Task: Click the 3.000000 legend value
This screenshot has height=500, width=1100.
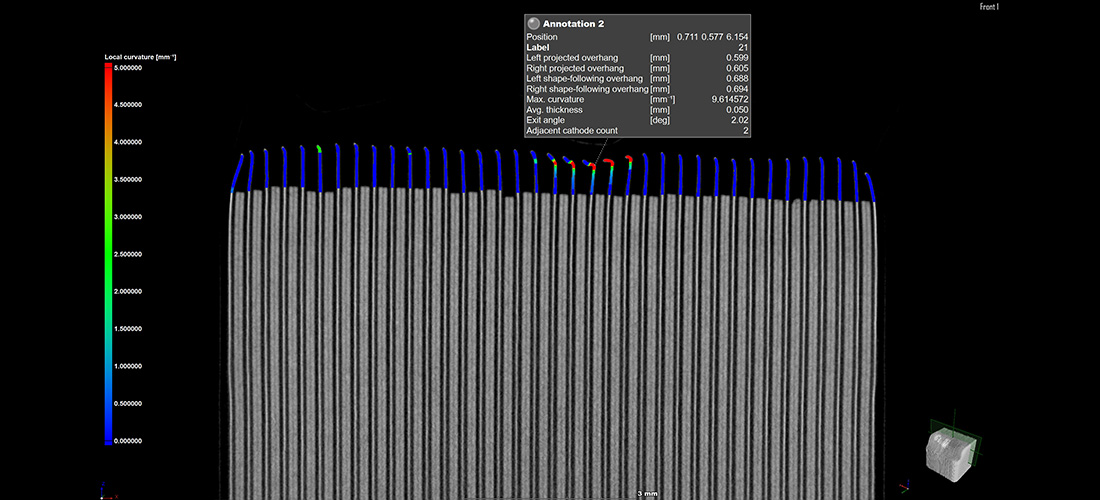Action: coord(128,217)
